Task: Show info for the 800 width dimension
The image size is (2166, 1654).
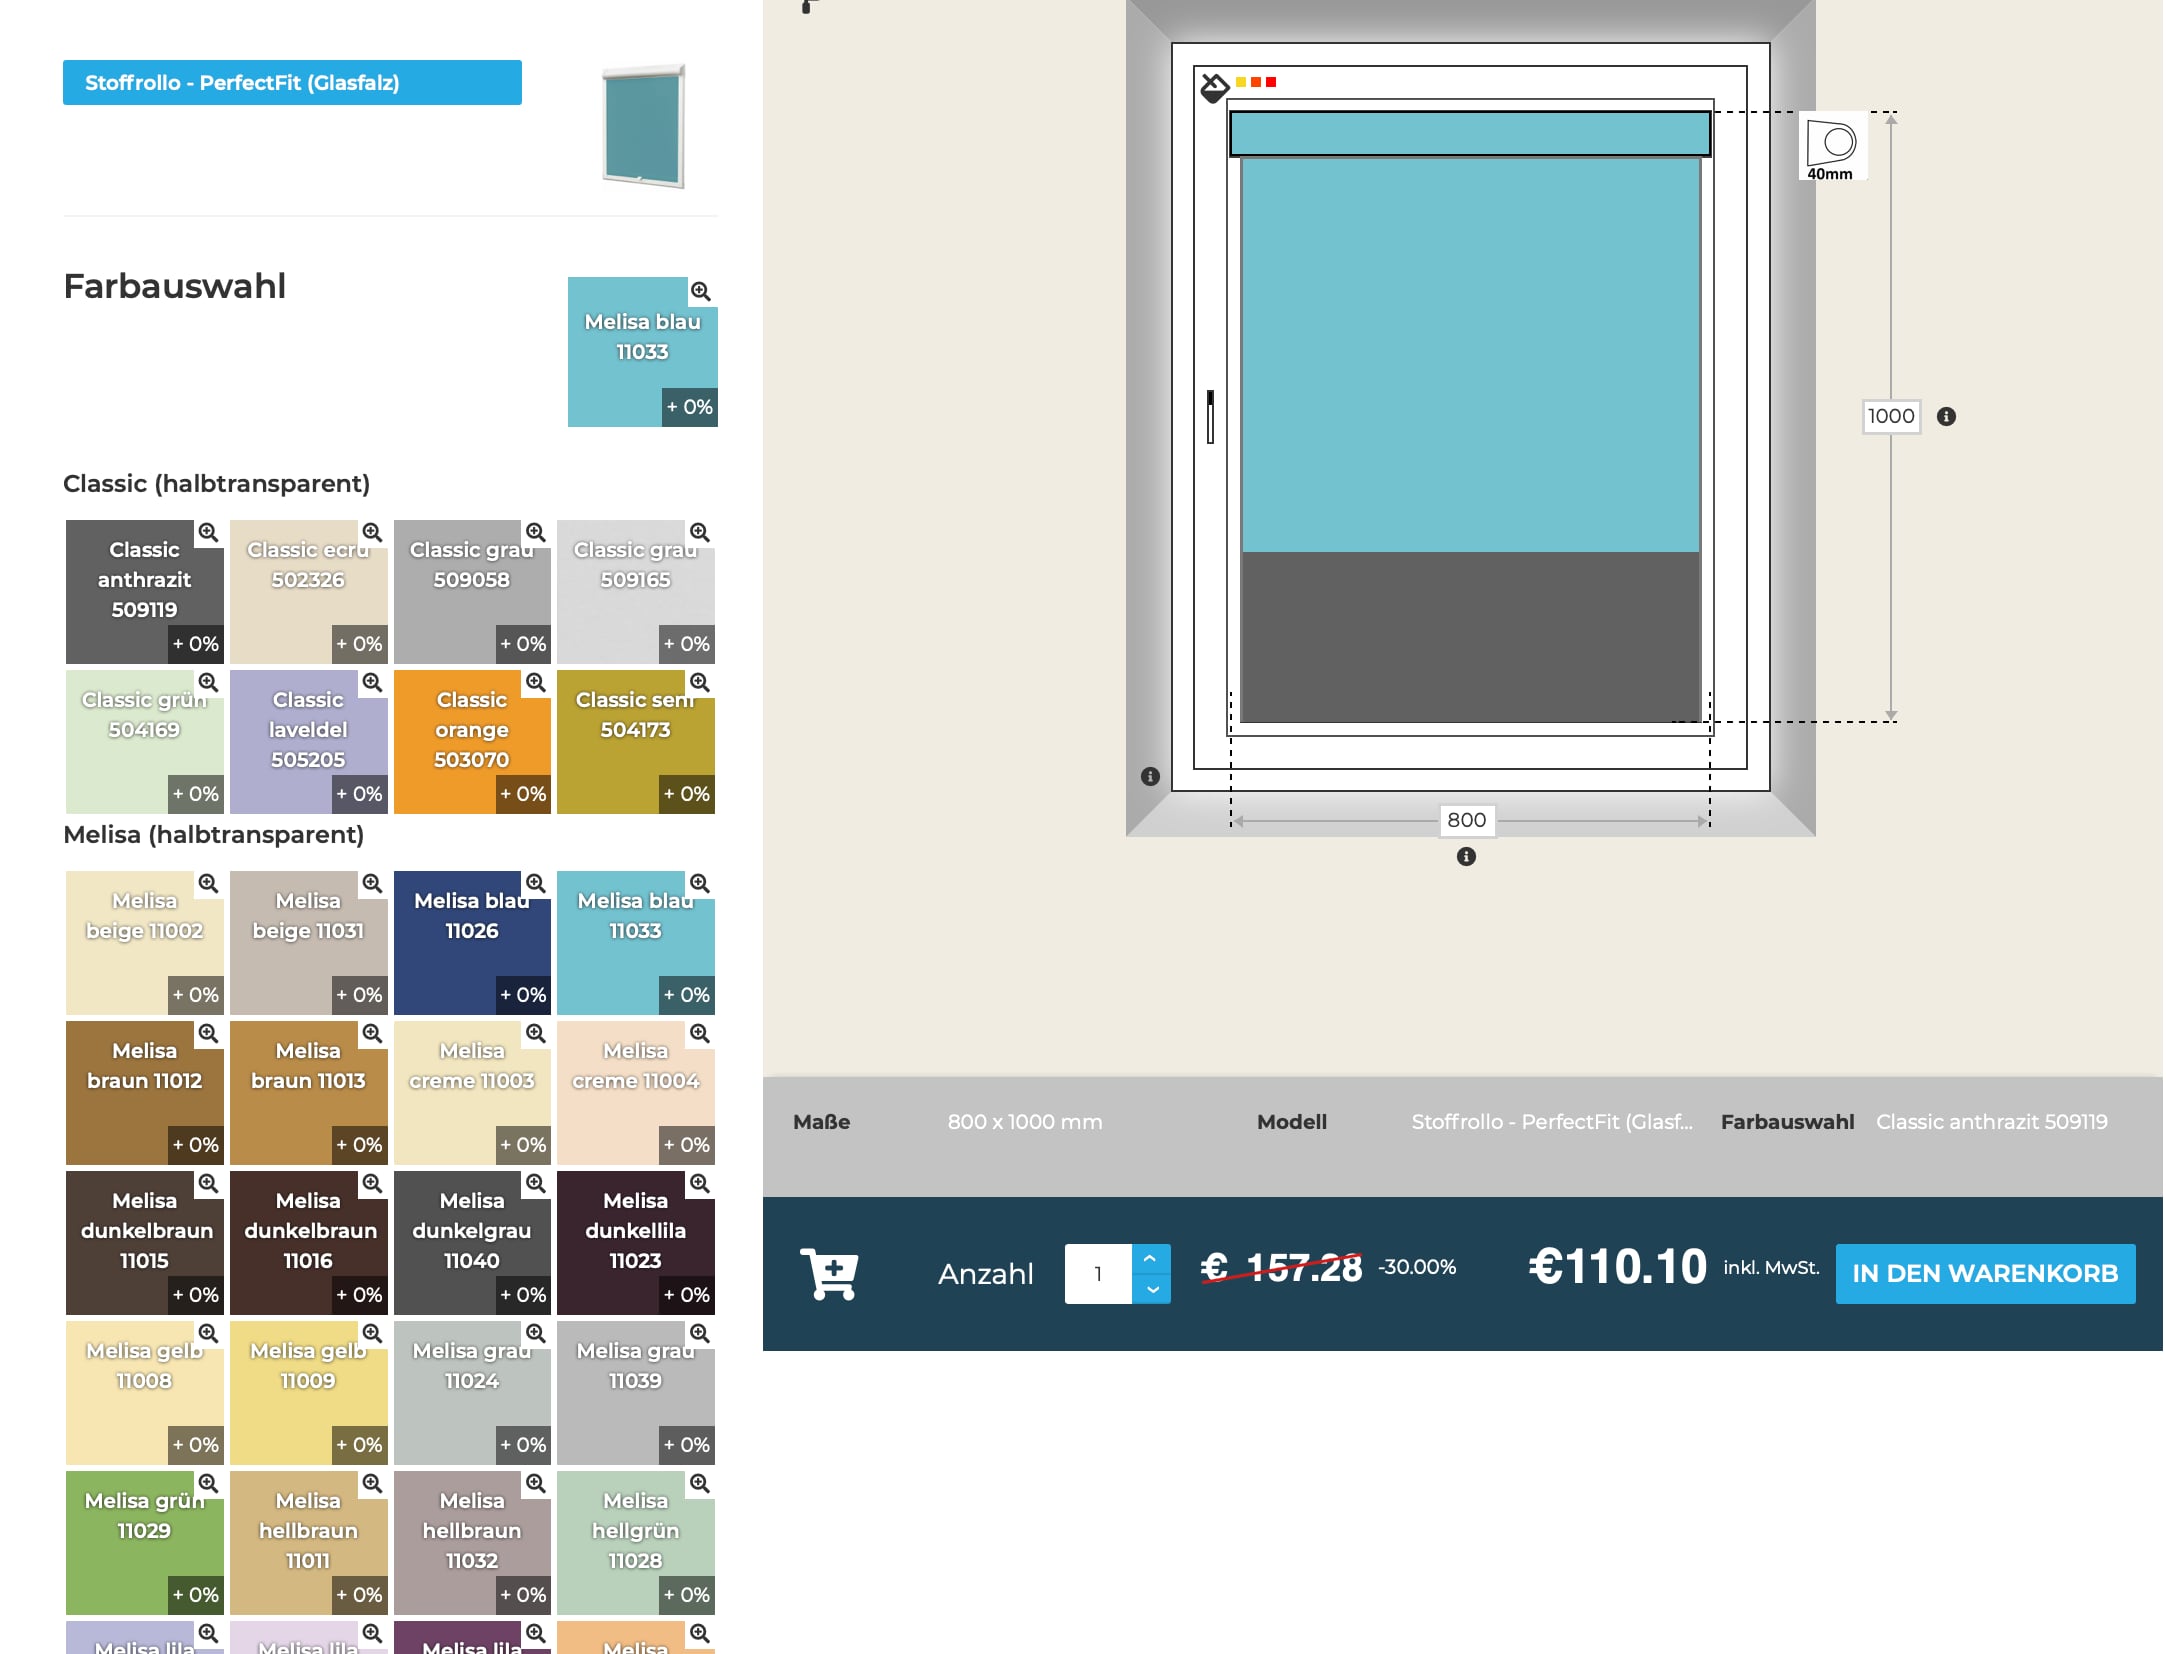Action: coord(1466,856)
